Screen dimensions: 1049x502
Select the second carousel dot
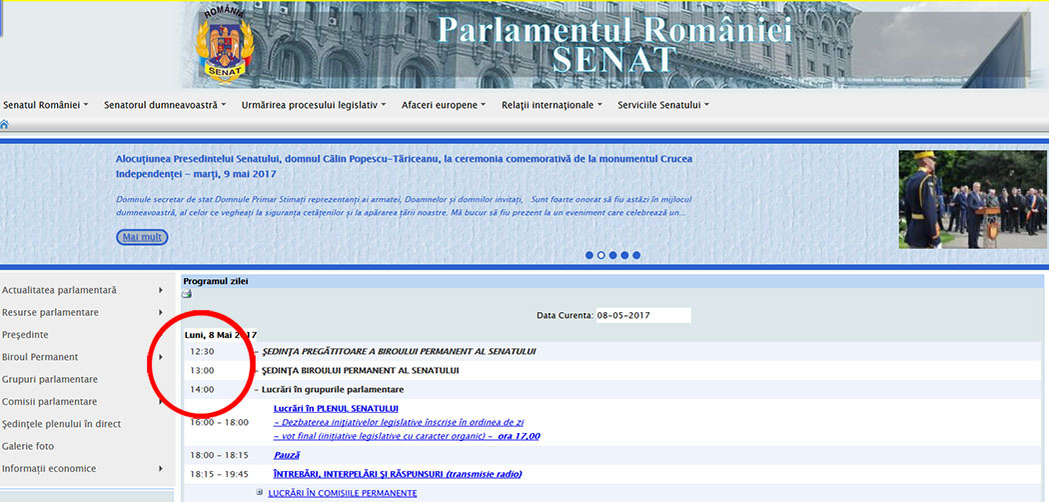coord(601,255)
